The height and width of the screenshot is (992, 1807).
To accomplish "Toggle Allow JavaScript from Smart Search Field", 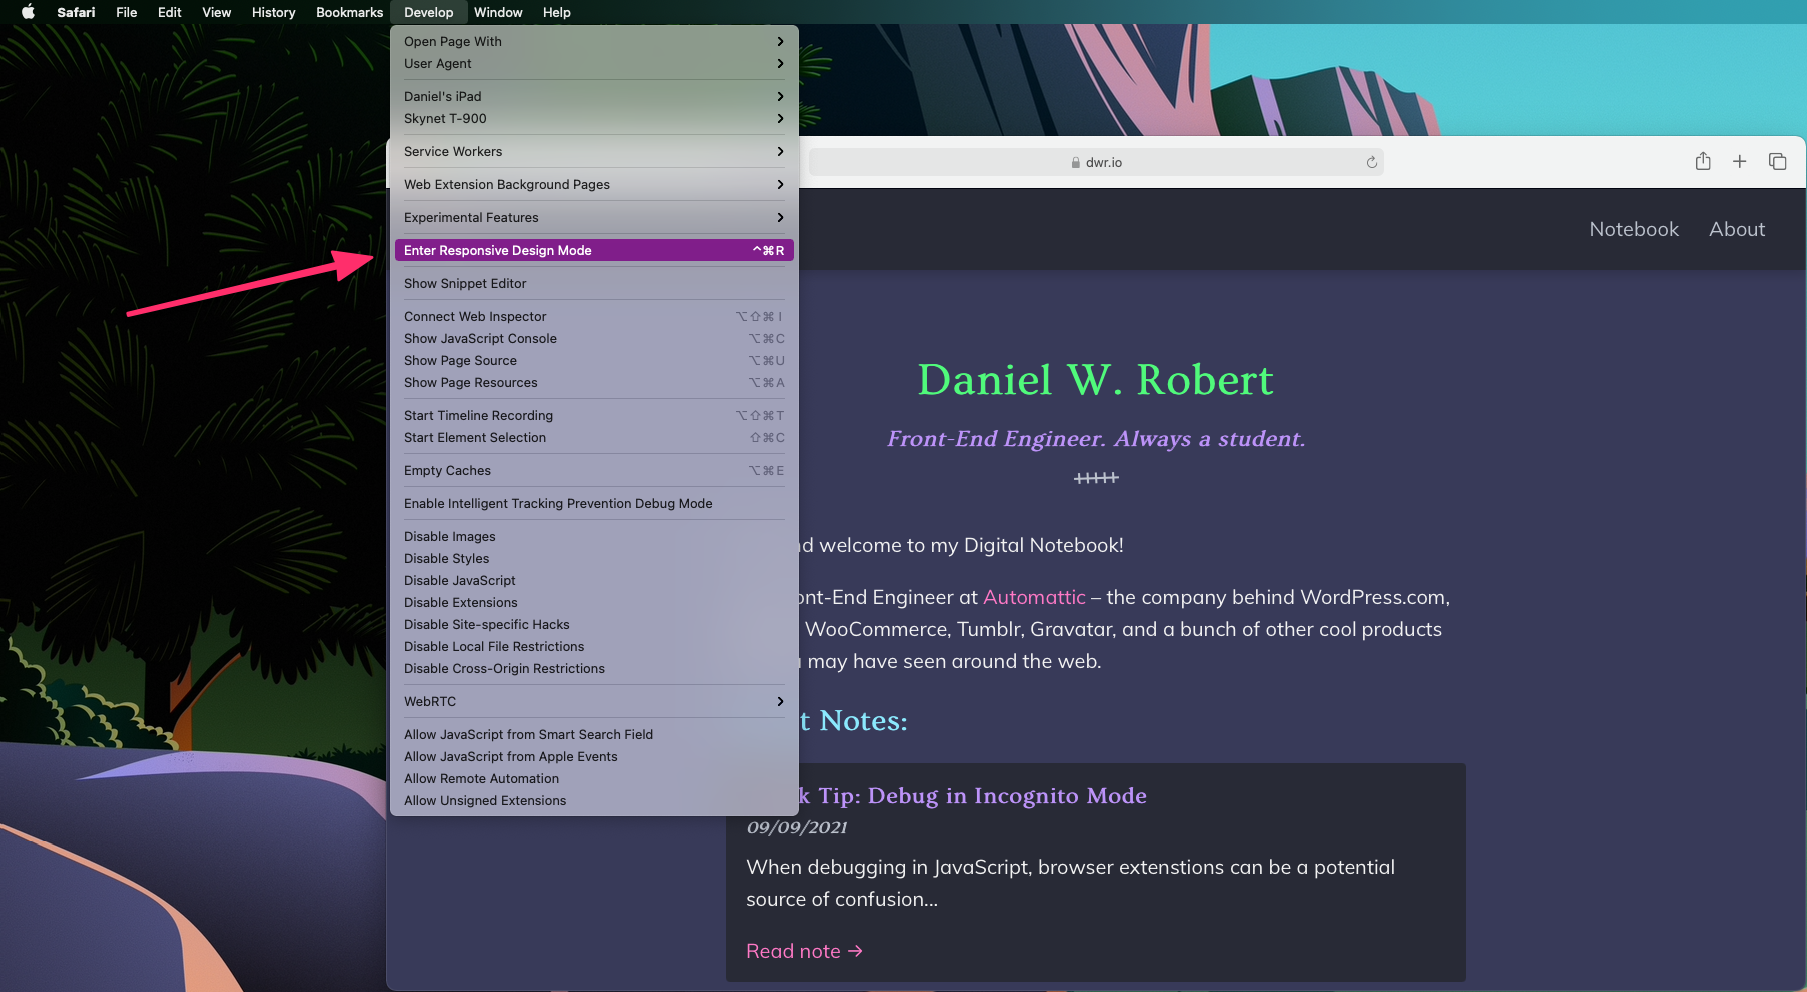I will pos(594,734).
